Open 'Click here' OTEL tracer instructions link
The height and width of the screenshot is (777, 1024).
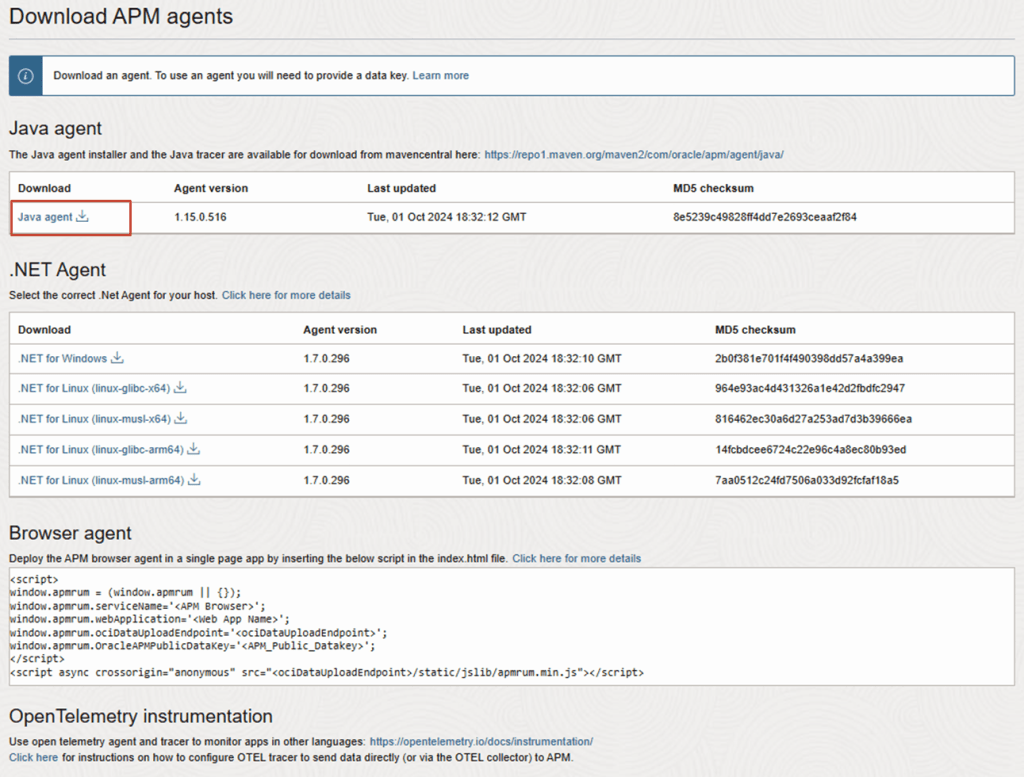coord(34,758)
